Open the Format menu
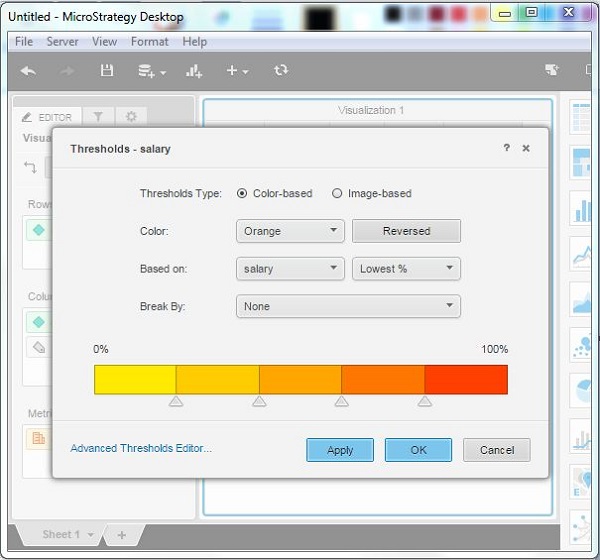Screen dimensions: 600x560 149,42
